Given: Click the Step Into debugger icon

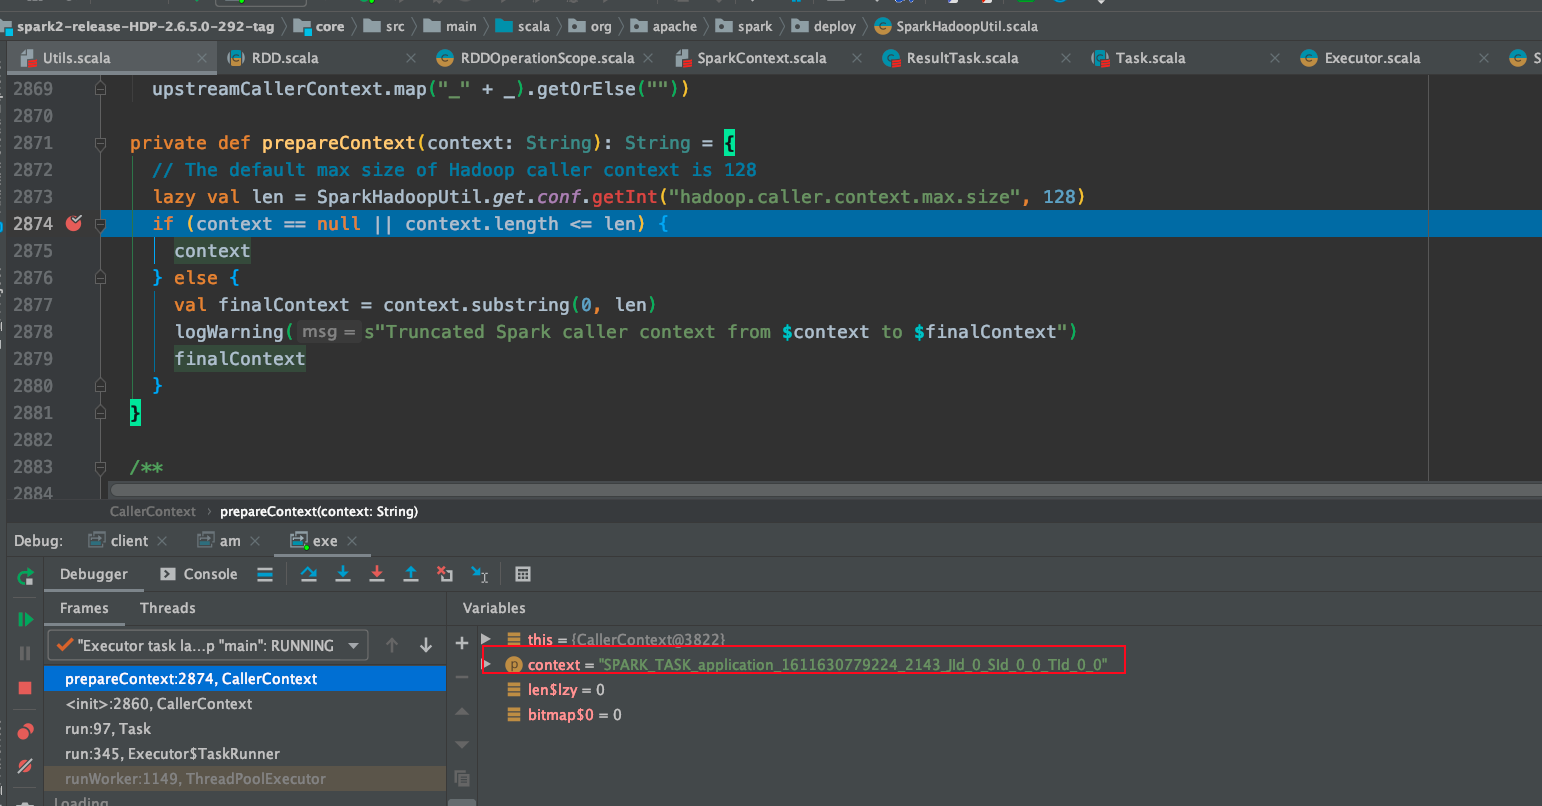Looking at the screenshot, I should [343, 574].
